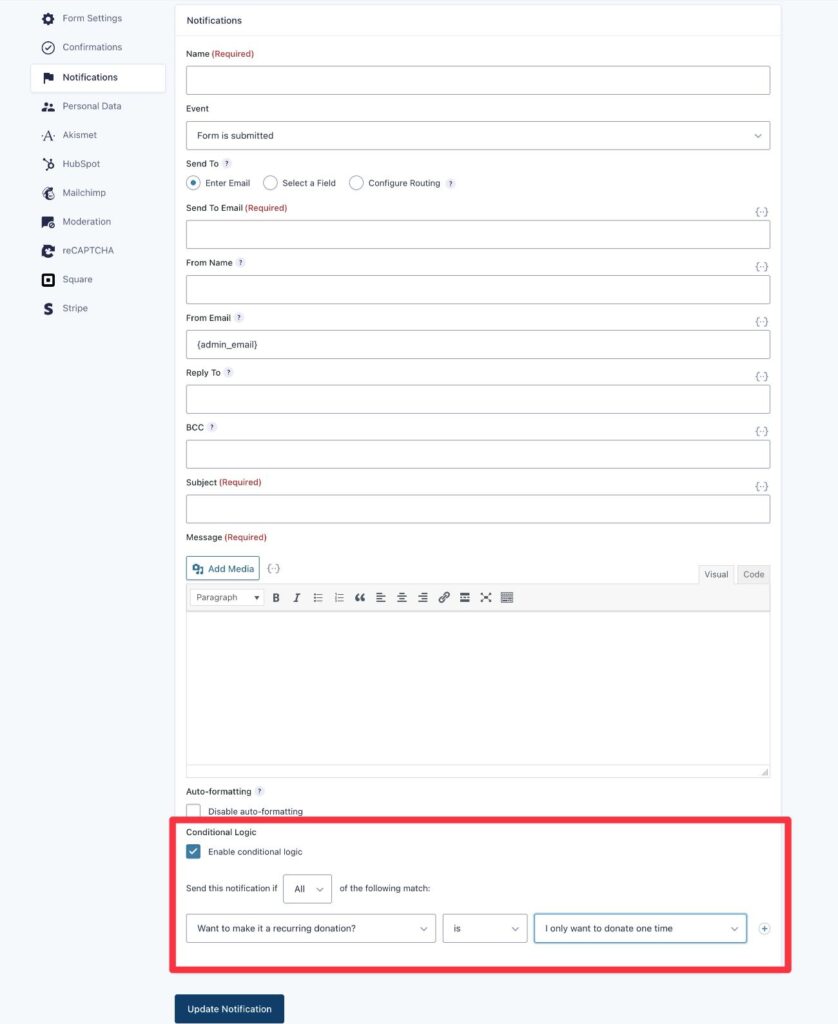Add another conditional logic rule
The width and height of the screenshot is (838, 1024).
tap(764, 928)
